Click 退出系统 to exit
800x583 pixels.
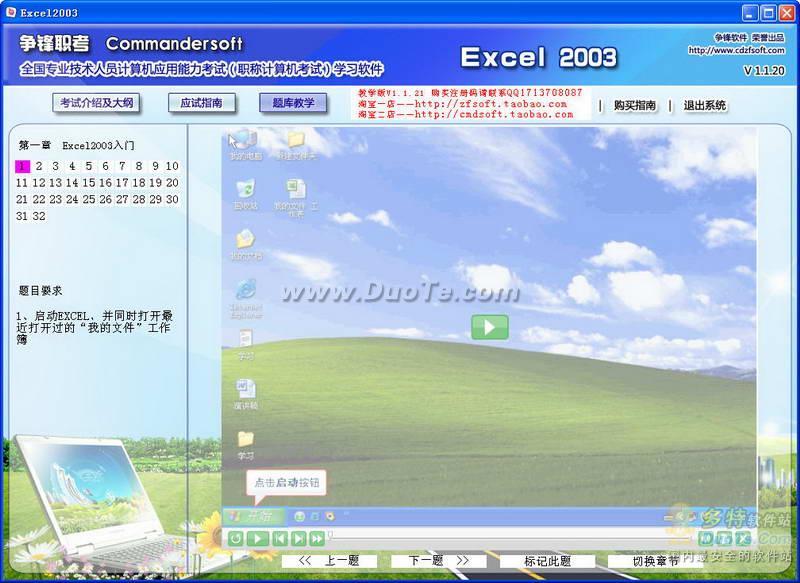(705, 106)
